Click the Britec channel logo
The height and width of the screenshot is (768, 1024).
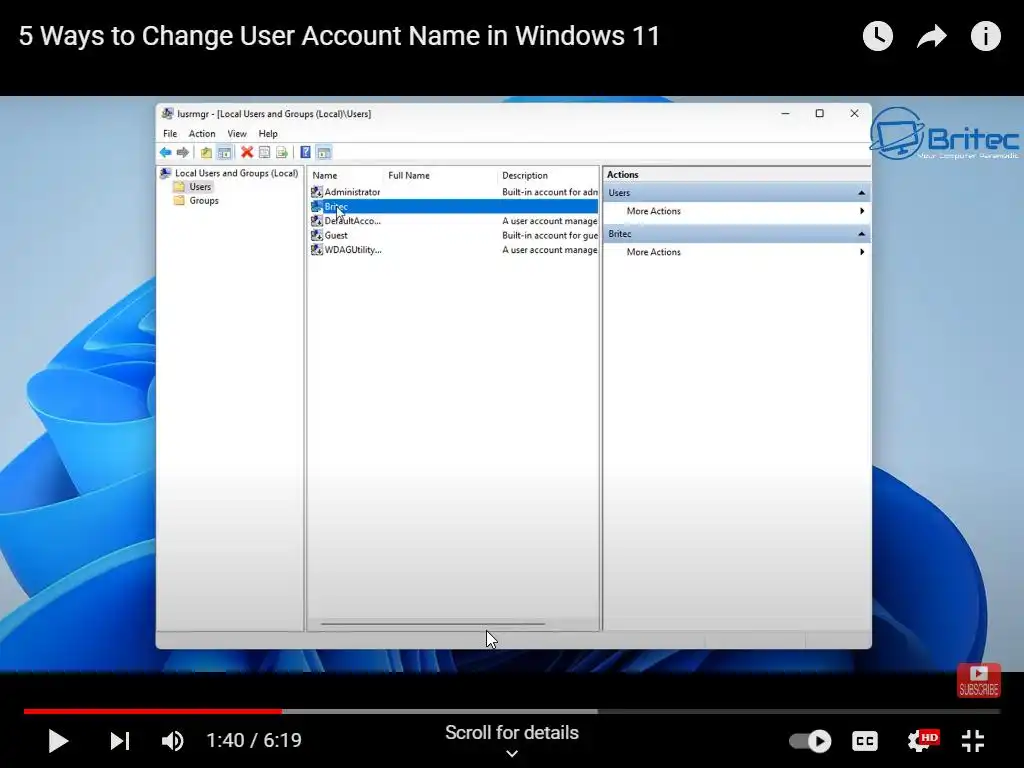click(945, 135)
